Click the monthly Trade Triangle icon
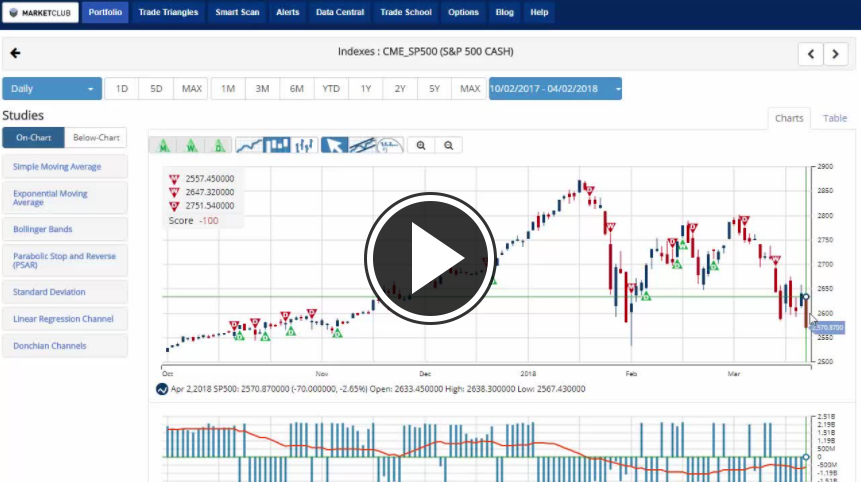 coord(163,145)
